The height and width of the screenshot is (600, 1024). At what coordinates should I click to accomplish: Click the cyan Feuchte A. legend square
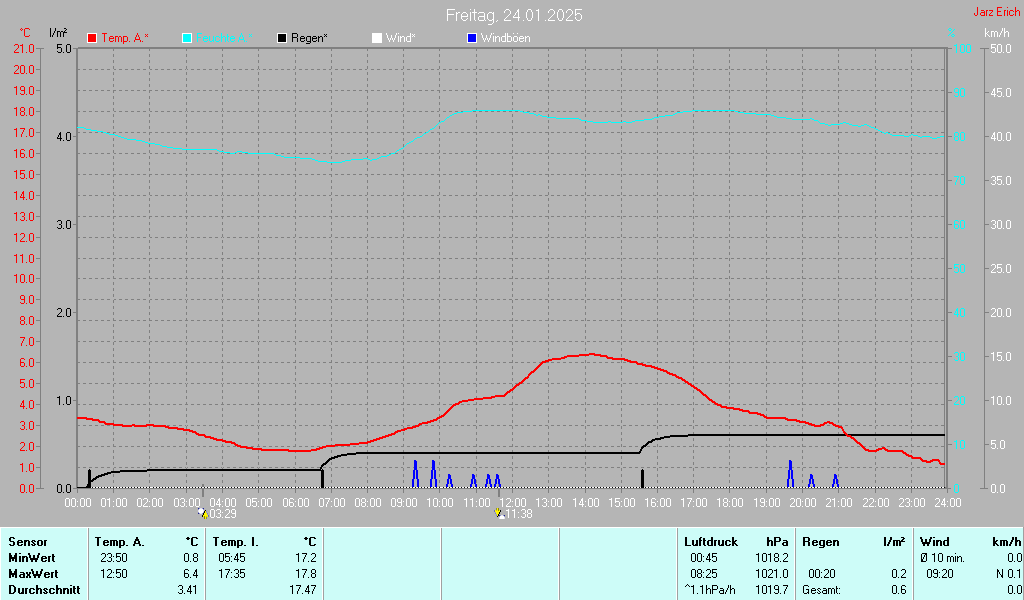click(x=187, y=39)
